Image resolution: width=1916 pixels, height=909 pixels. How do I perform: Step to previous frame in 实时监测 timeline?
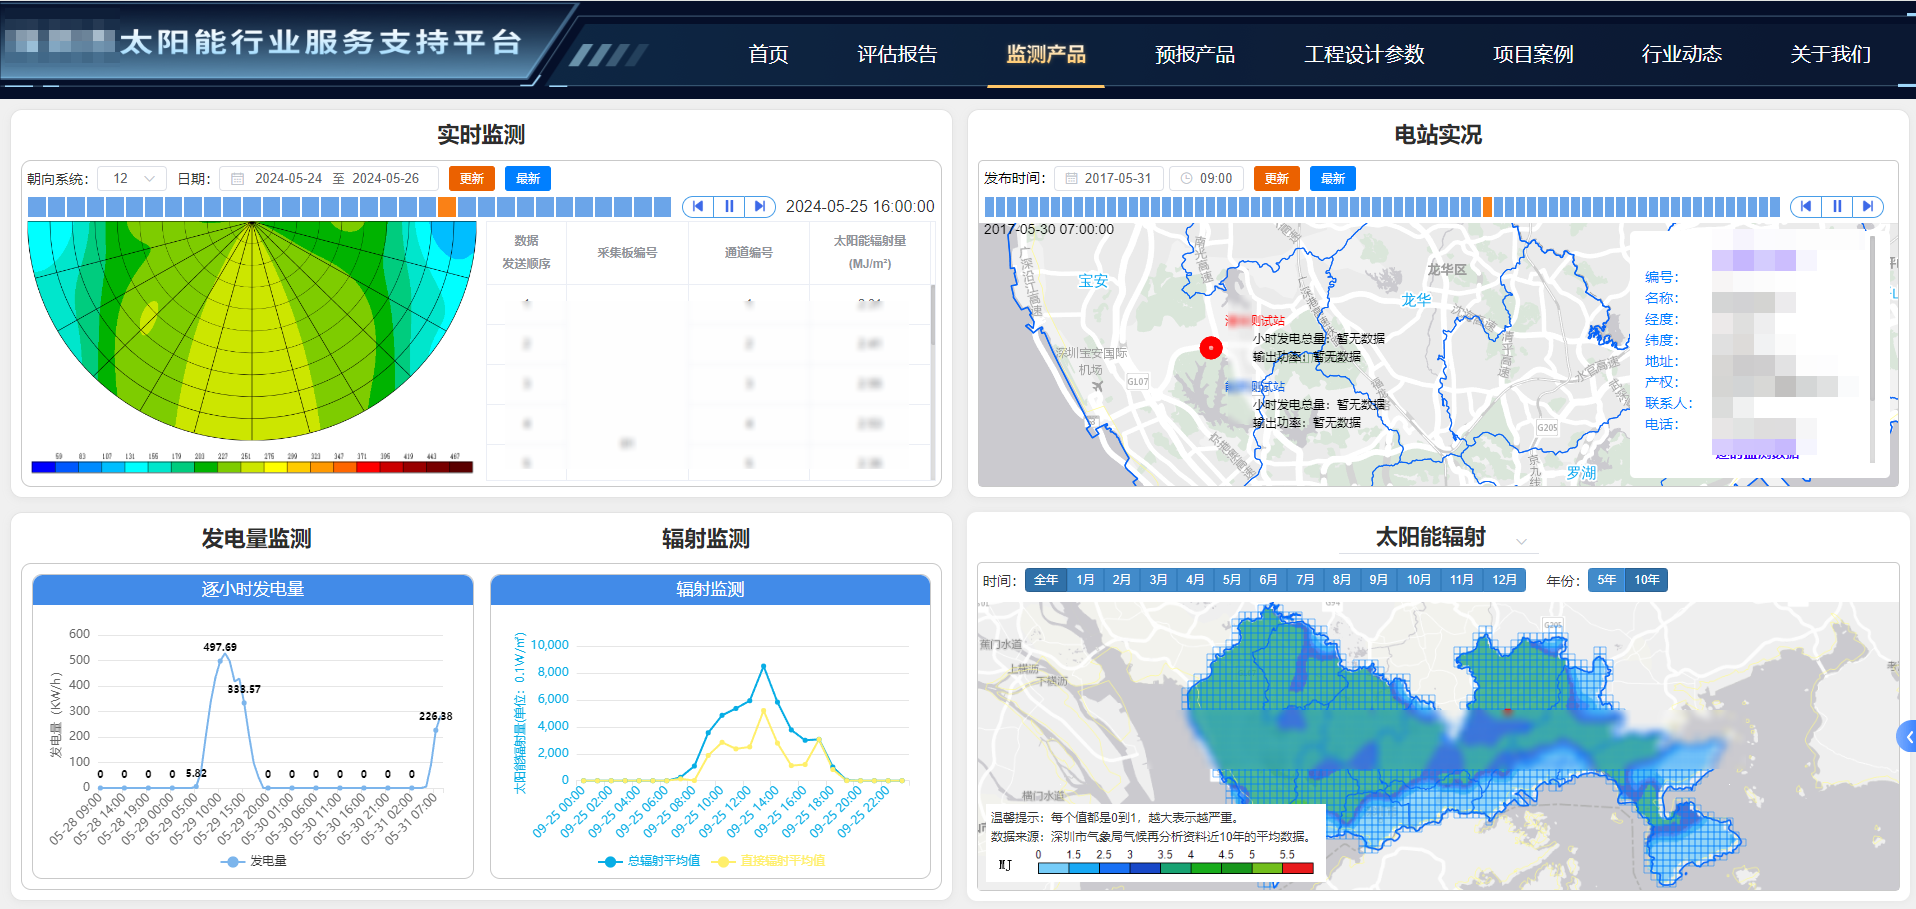click(x=698, y=206)
